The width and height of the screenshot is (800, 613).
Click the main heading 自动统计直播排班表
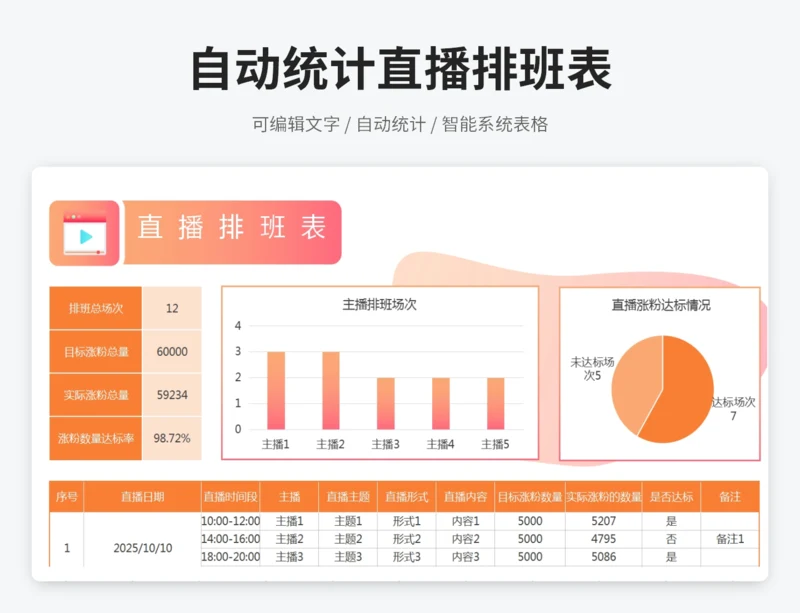(x=401, y=68)
